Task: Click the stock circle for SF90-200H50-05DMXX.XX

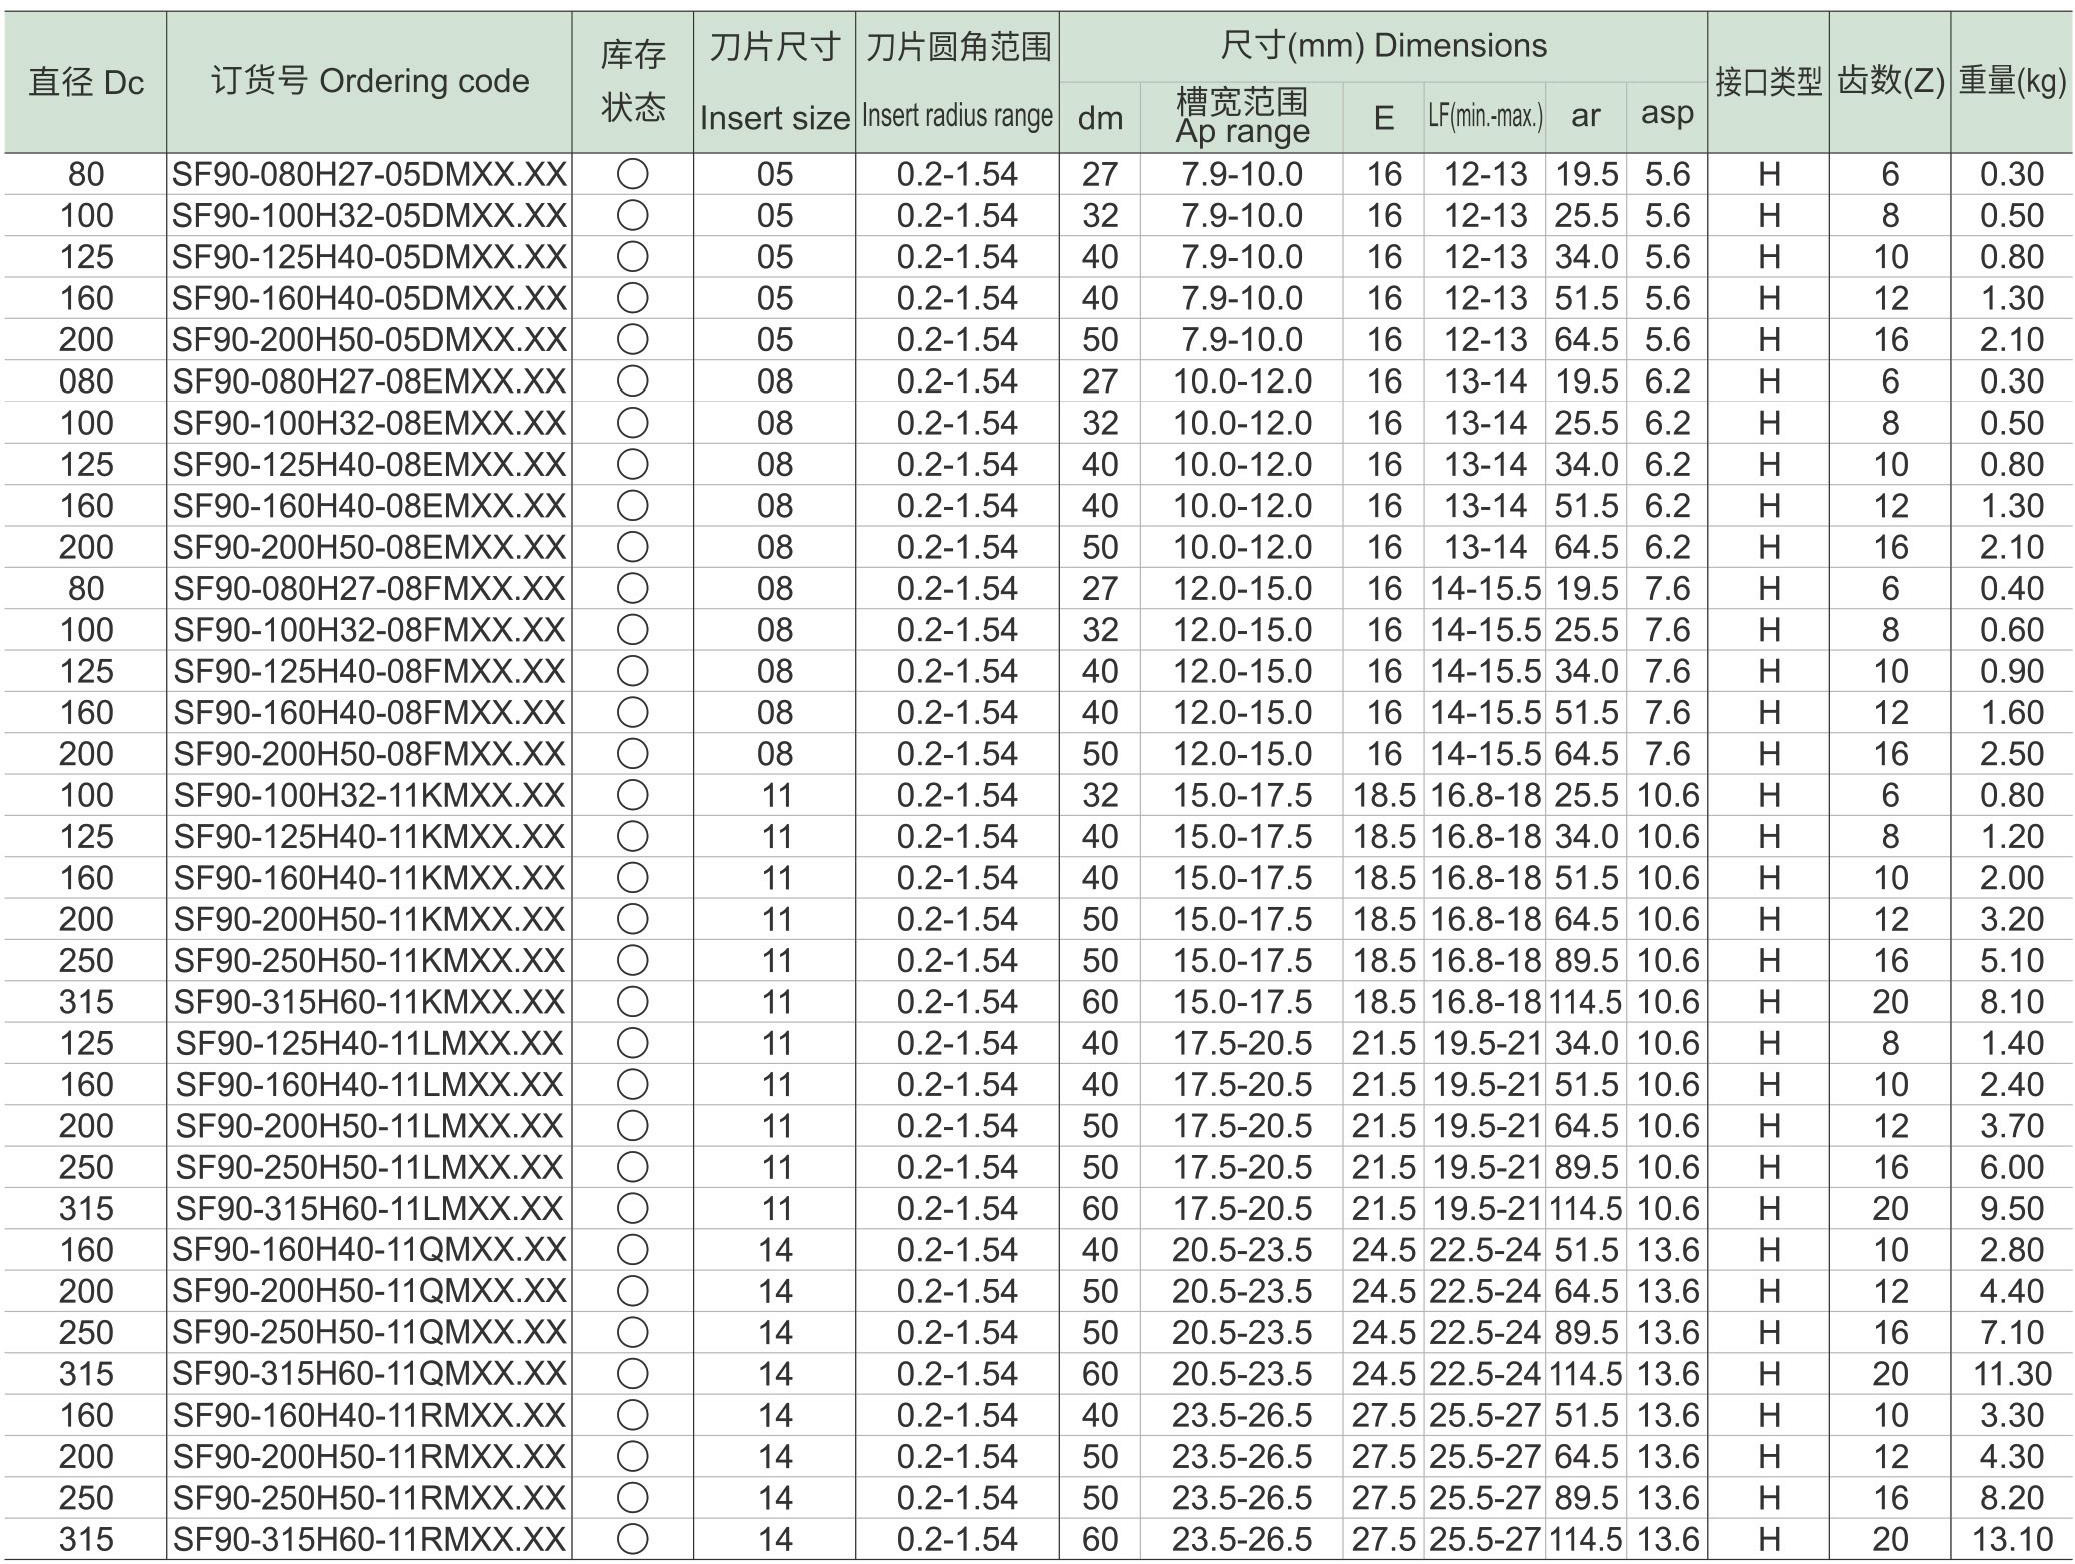Action: 632,340
